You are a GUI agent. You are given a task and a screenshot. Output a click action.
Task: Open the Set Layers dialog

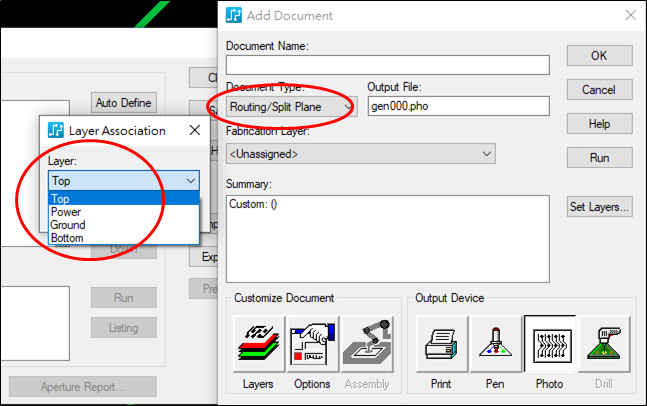[598, 208]
